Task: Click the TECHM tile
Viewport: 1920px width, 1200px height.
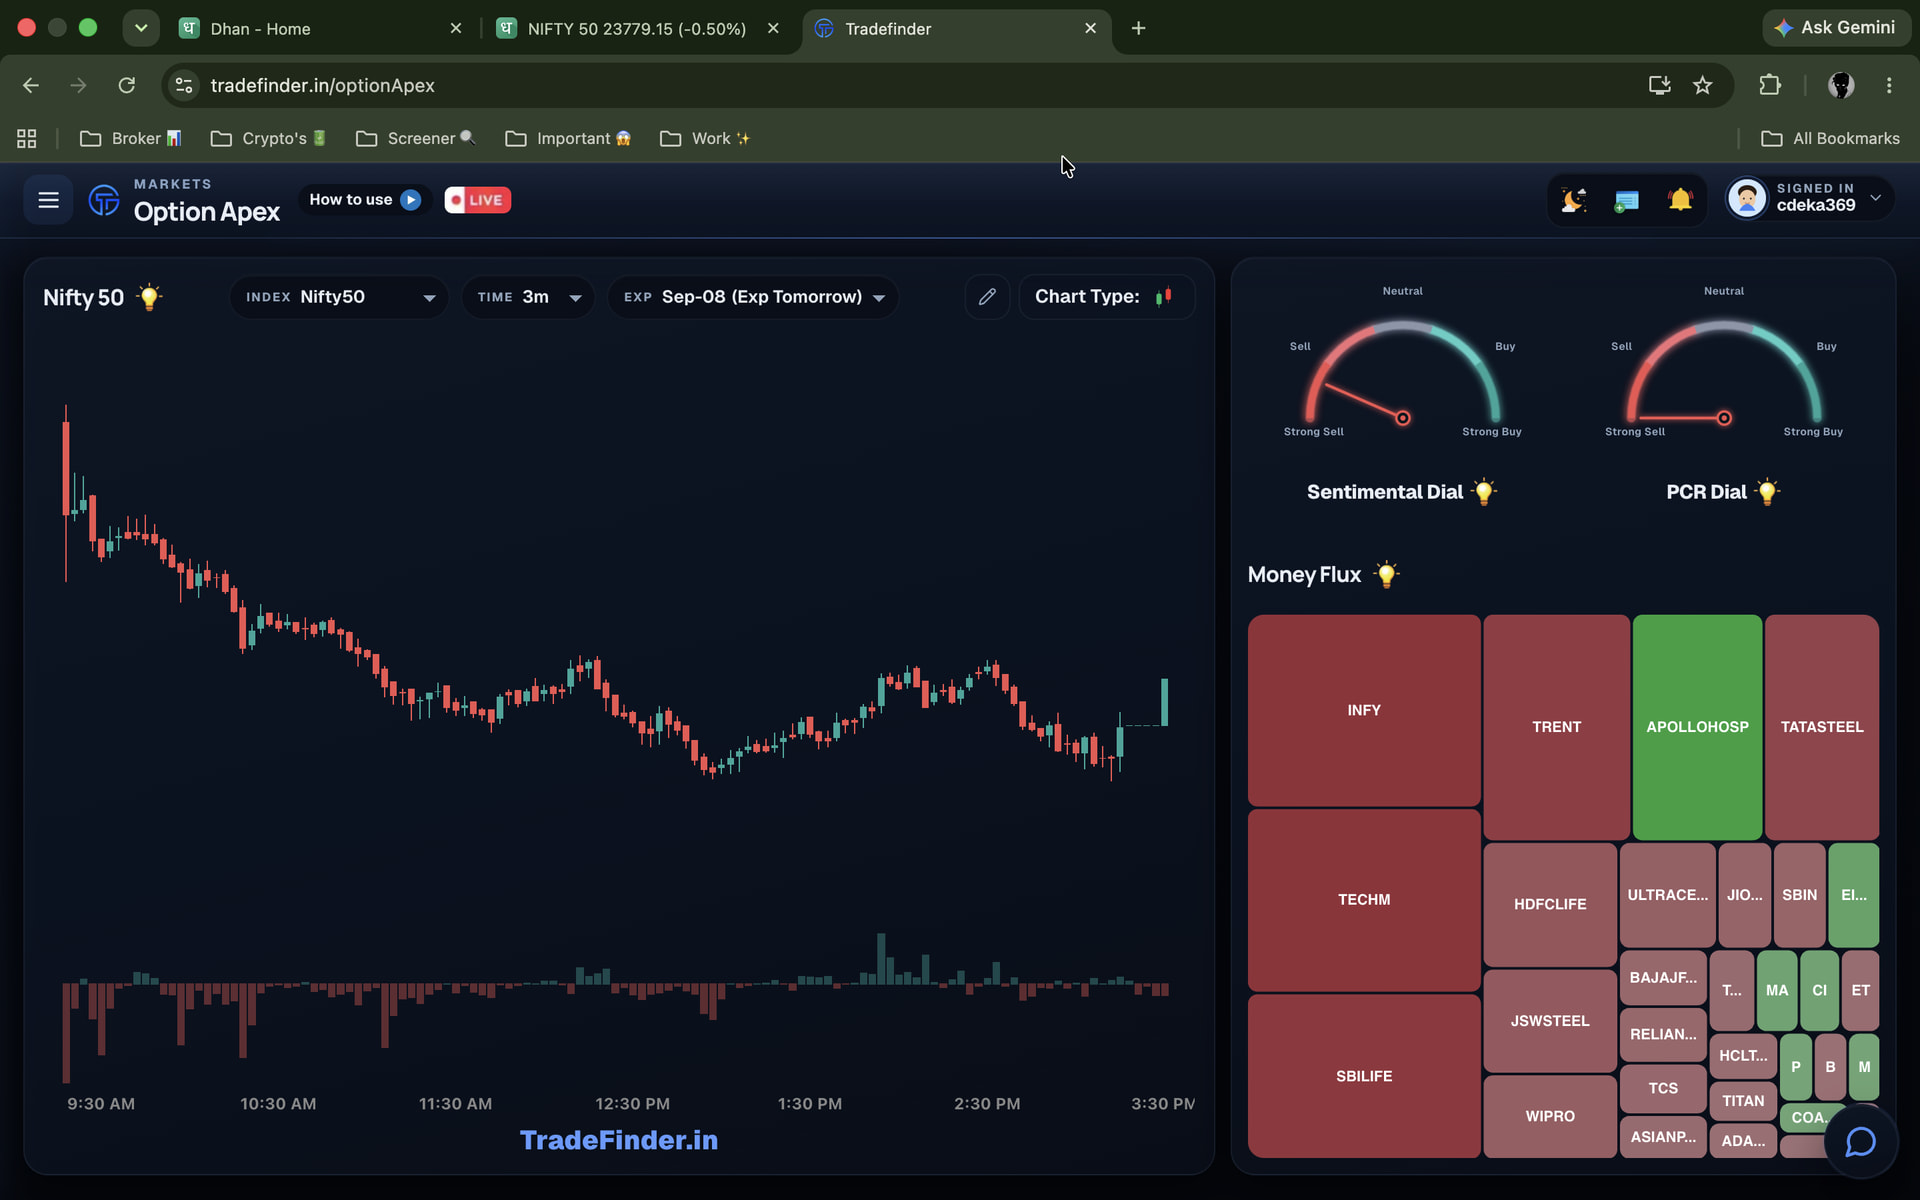Action: pos(1364,900)
